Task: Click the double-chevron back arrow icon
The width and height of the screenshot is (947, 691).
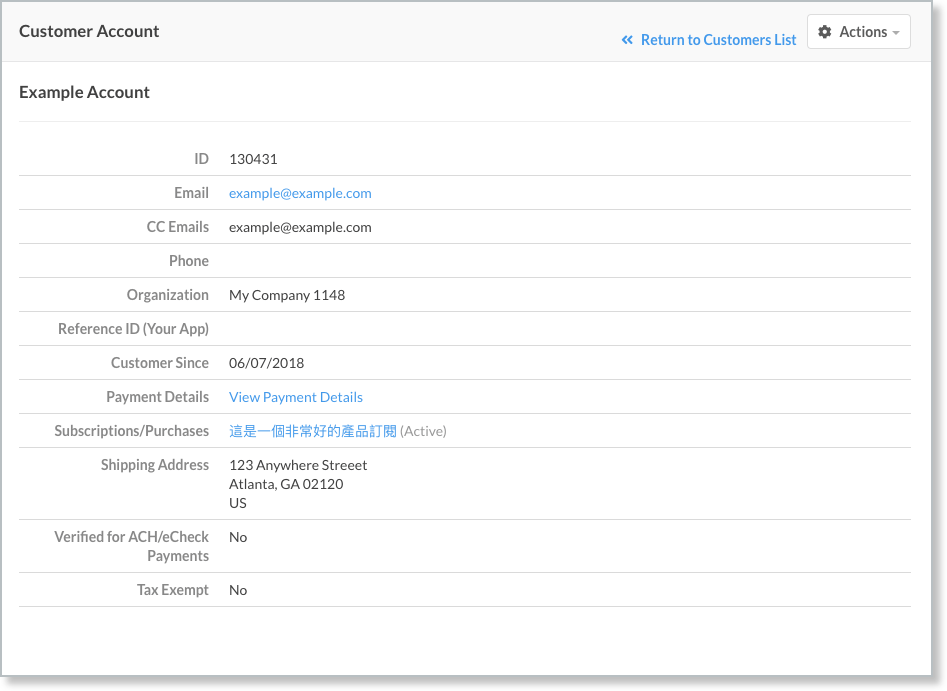Action: pos(627,40)
